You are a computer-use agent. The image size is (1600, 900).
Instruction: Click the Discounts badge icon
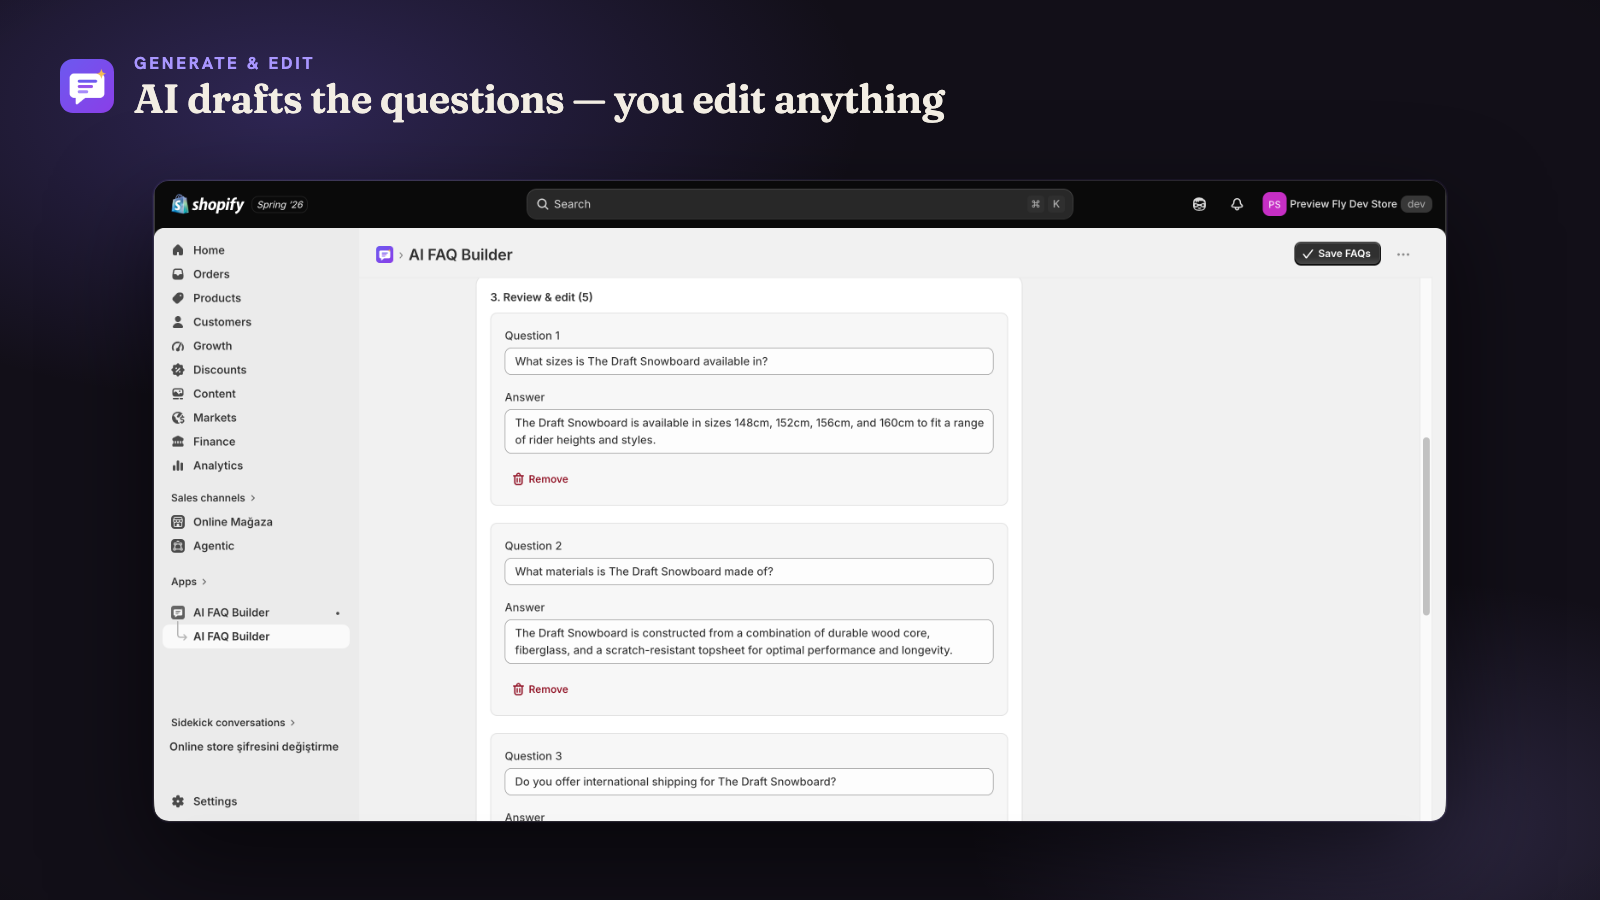tap(178, 370)
